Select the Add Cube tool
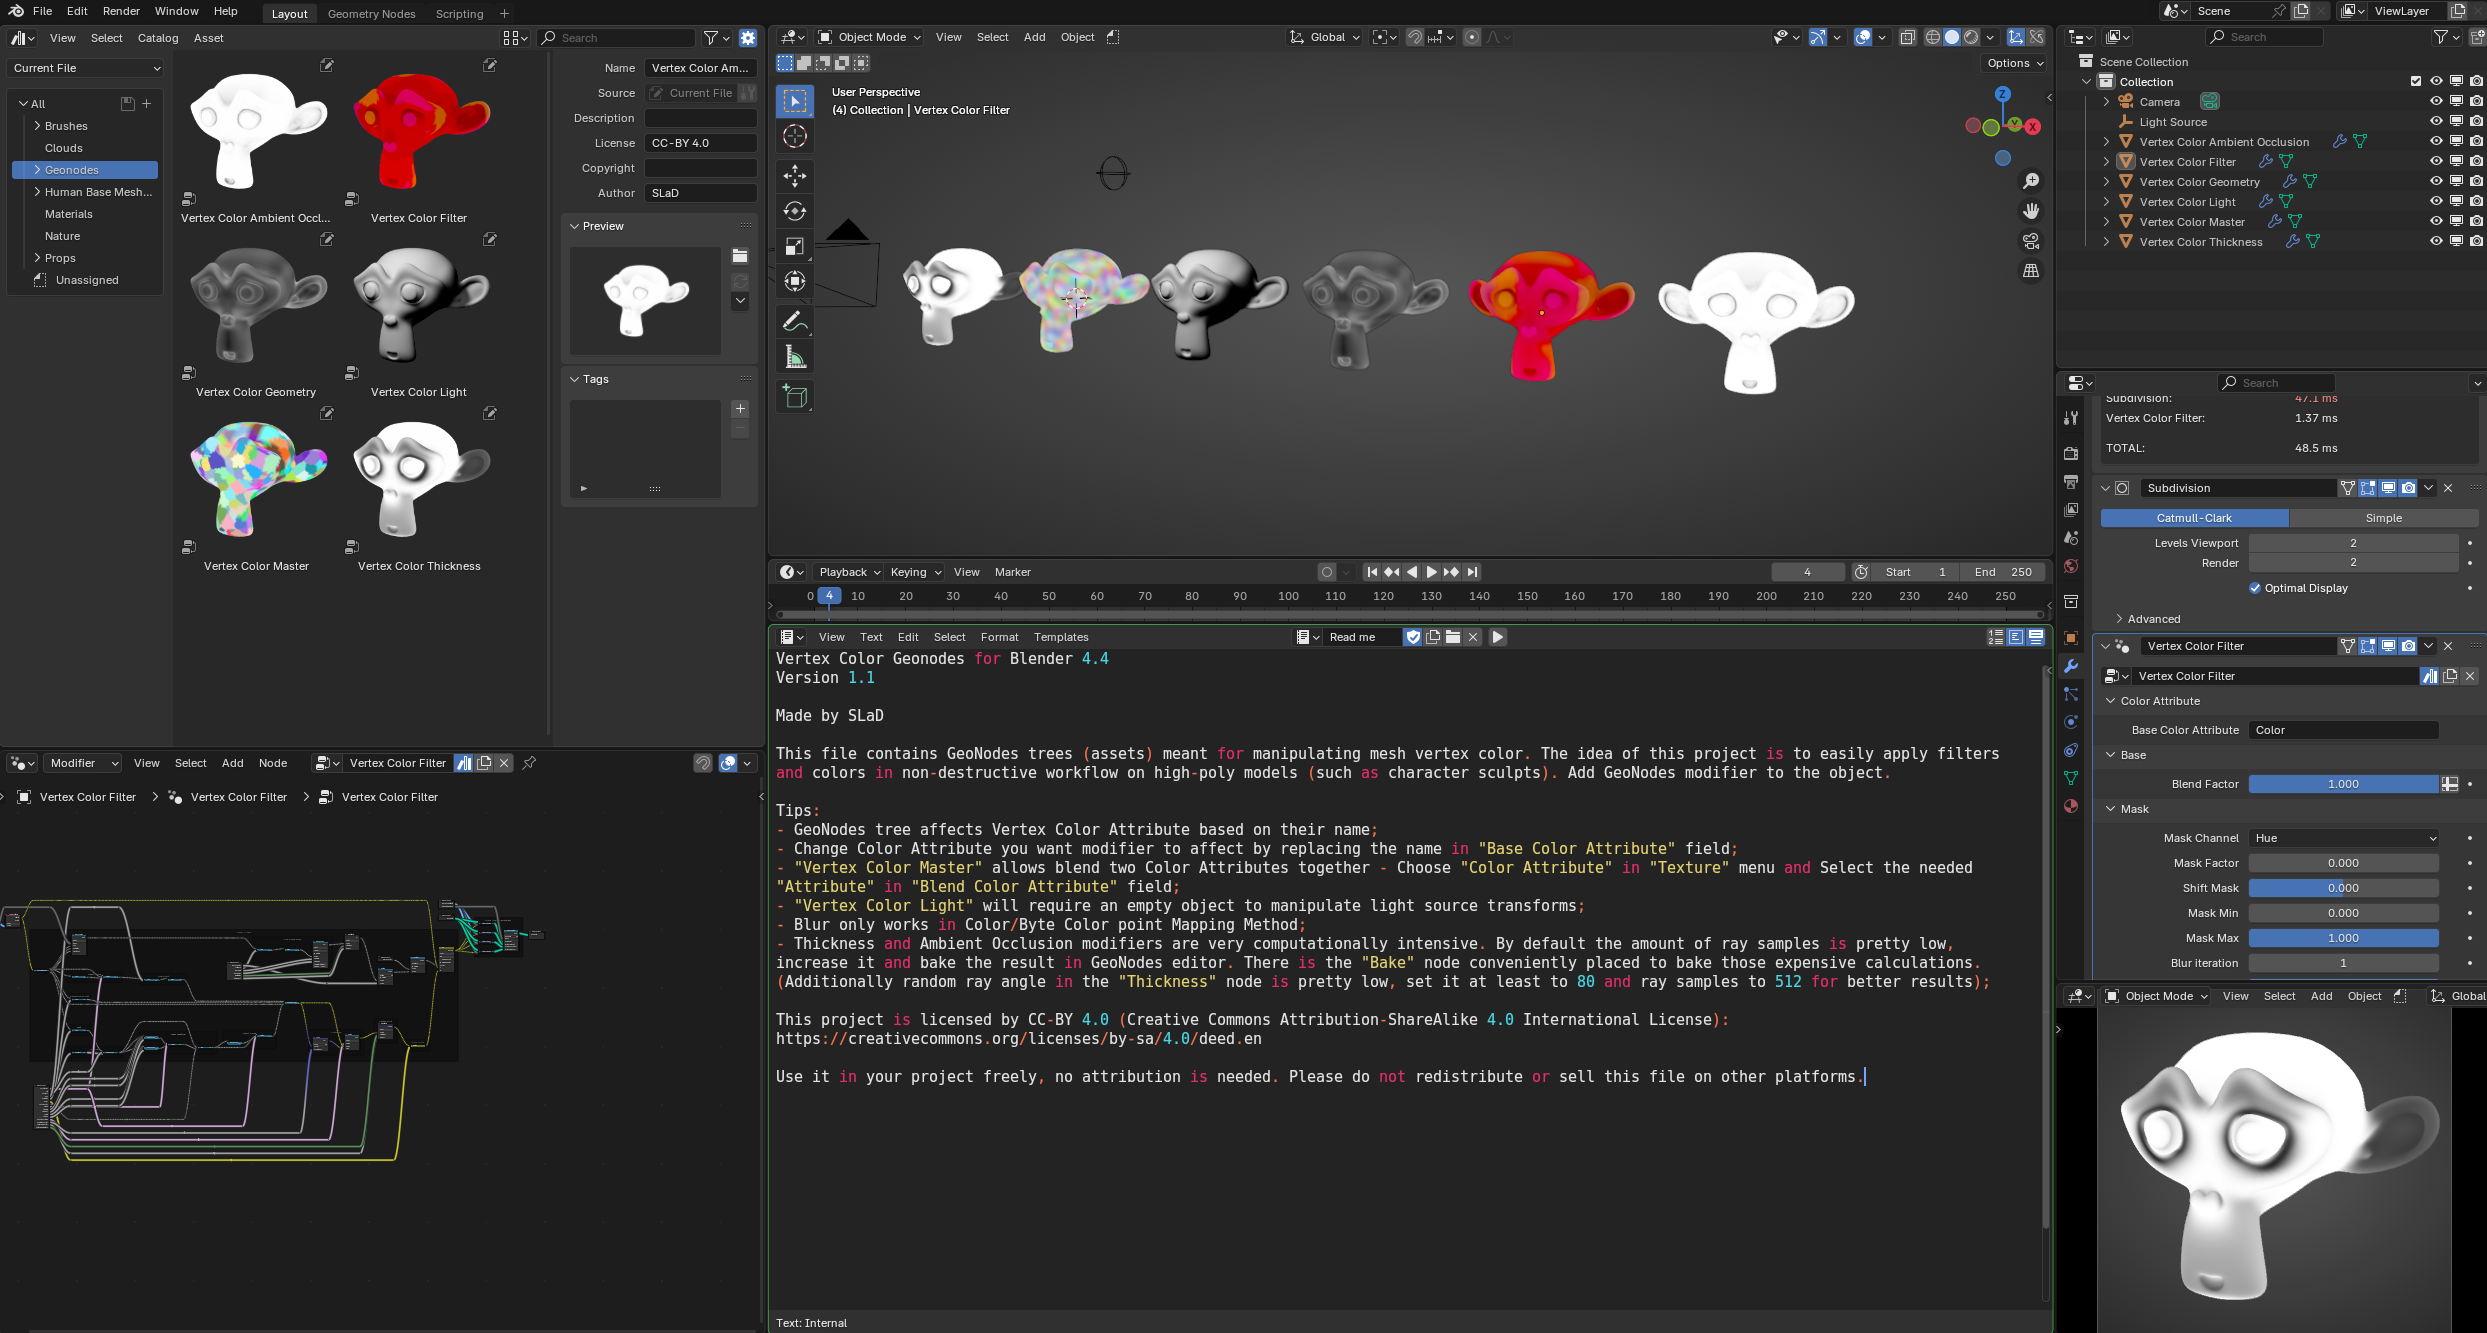Image resolution: width=2487 pixels, height=1333 pixels. click(795, 397)
